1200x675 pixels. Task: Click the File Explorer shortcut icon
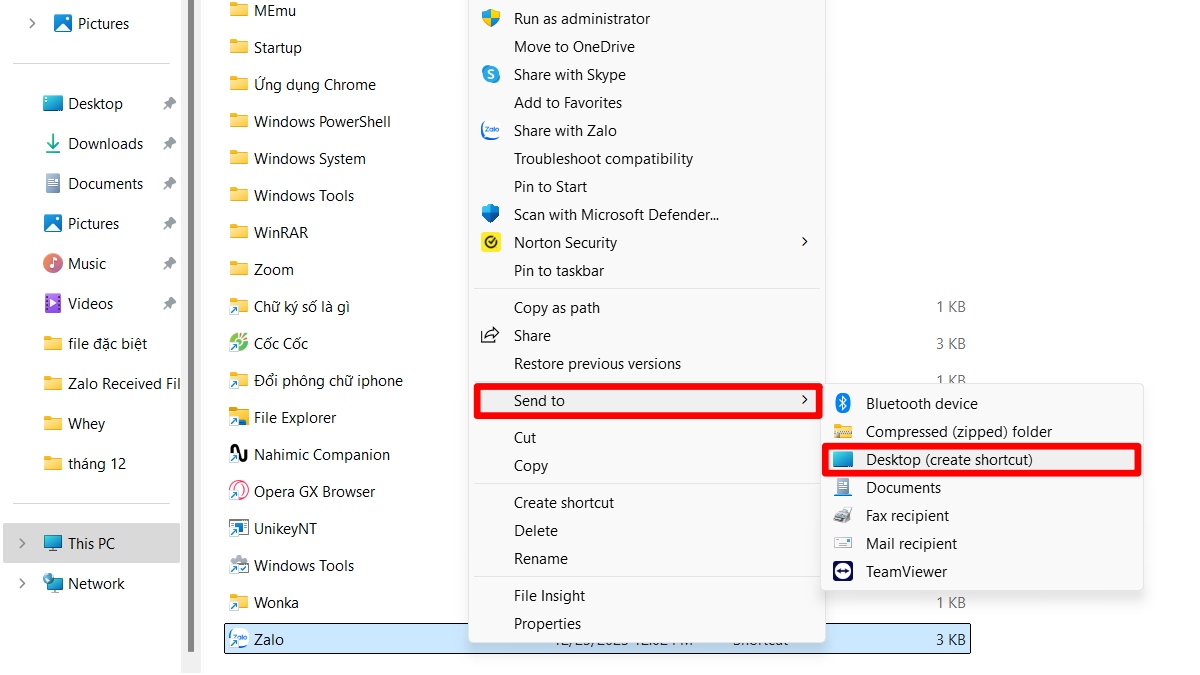[238, 417]
